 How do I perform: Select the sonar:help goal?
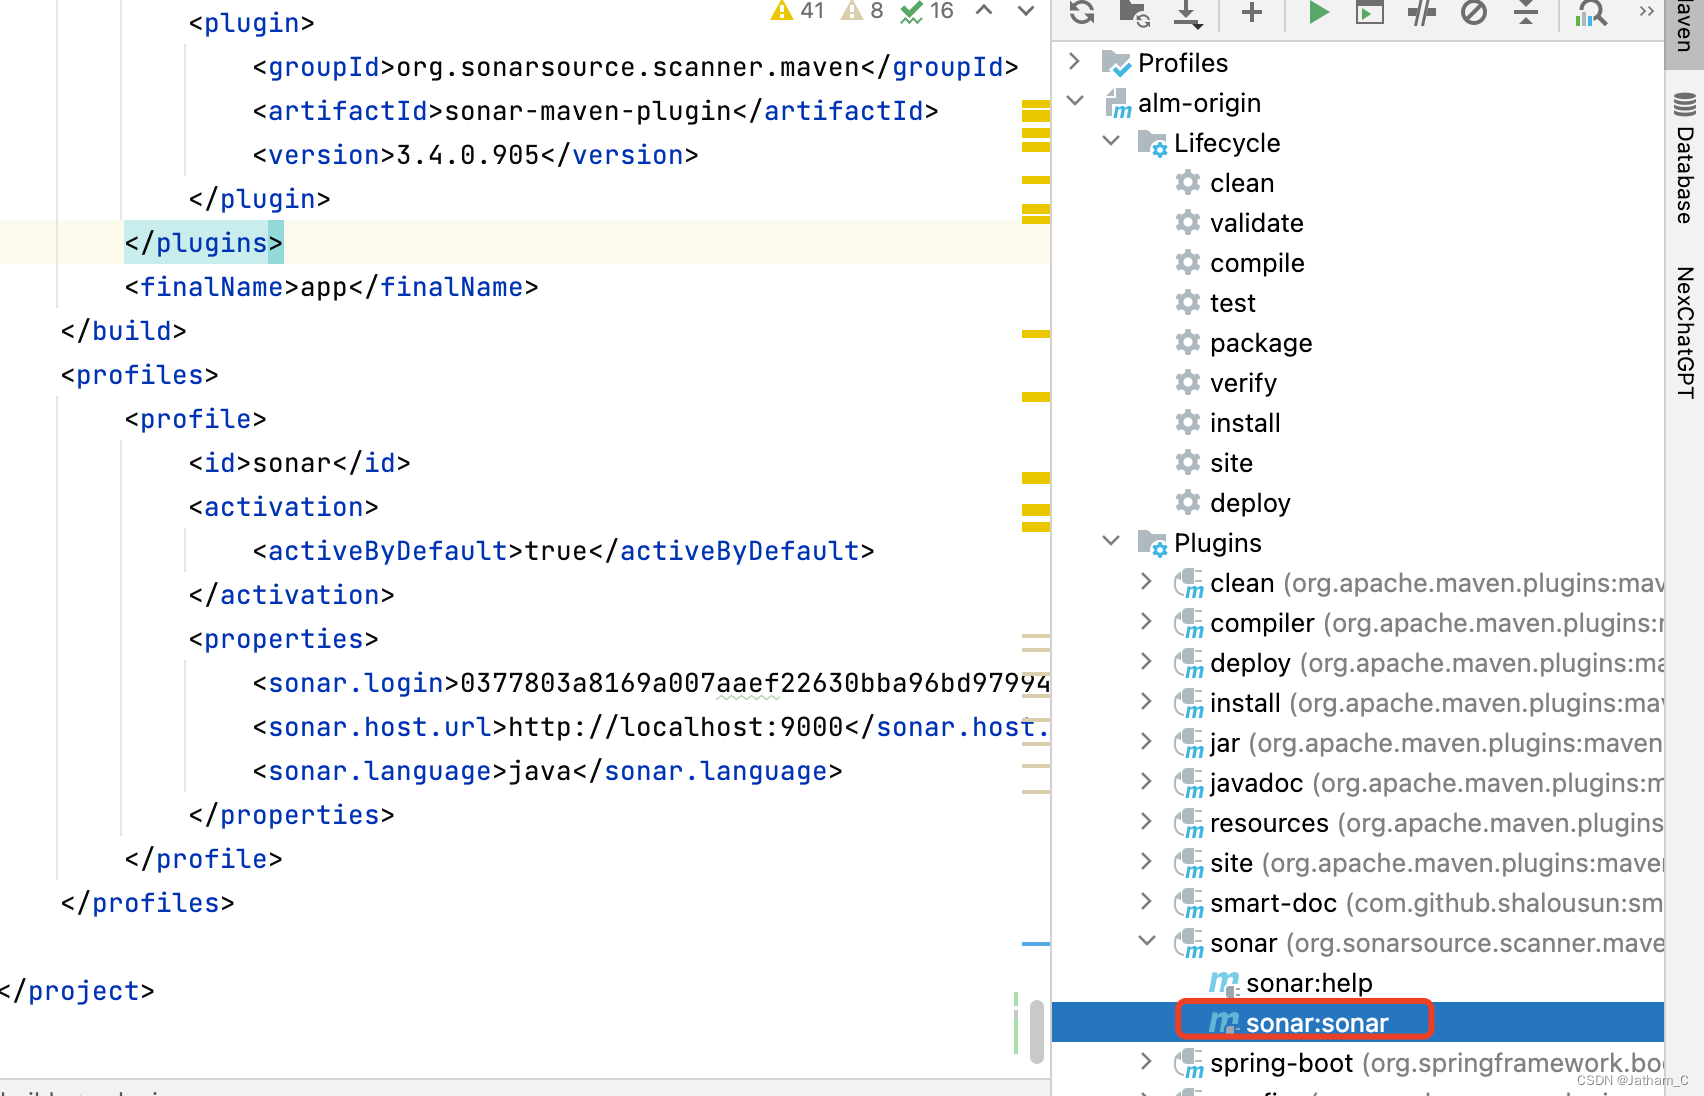[1309, 983]
